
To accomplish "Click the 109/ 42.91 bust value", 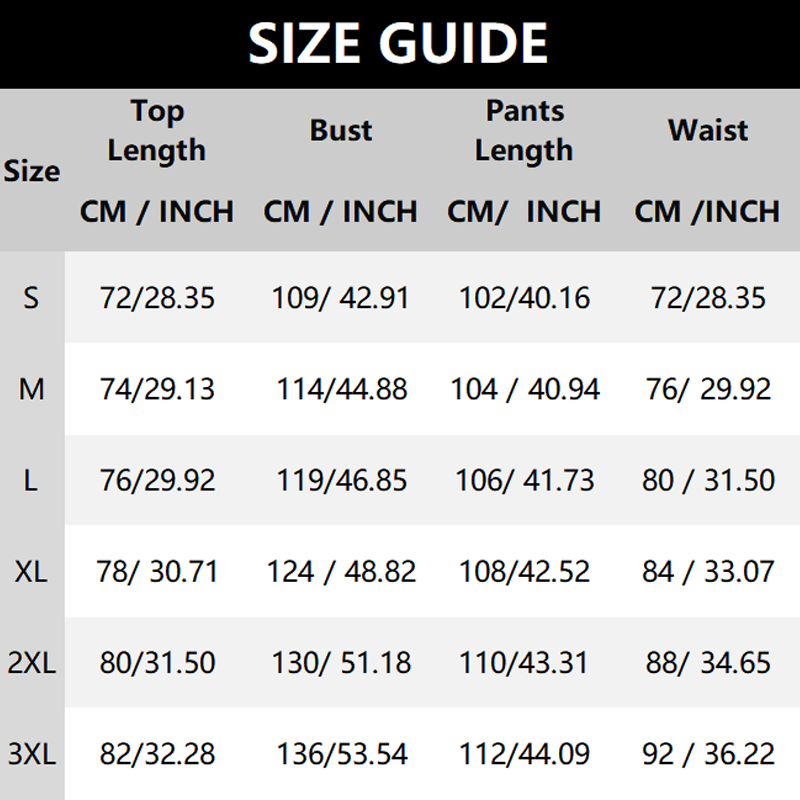I will [x=340, y=298].
